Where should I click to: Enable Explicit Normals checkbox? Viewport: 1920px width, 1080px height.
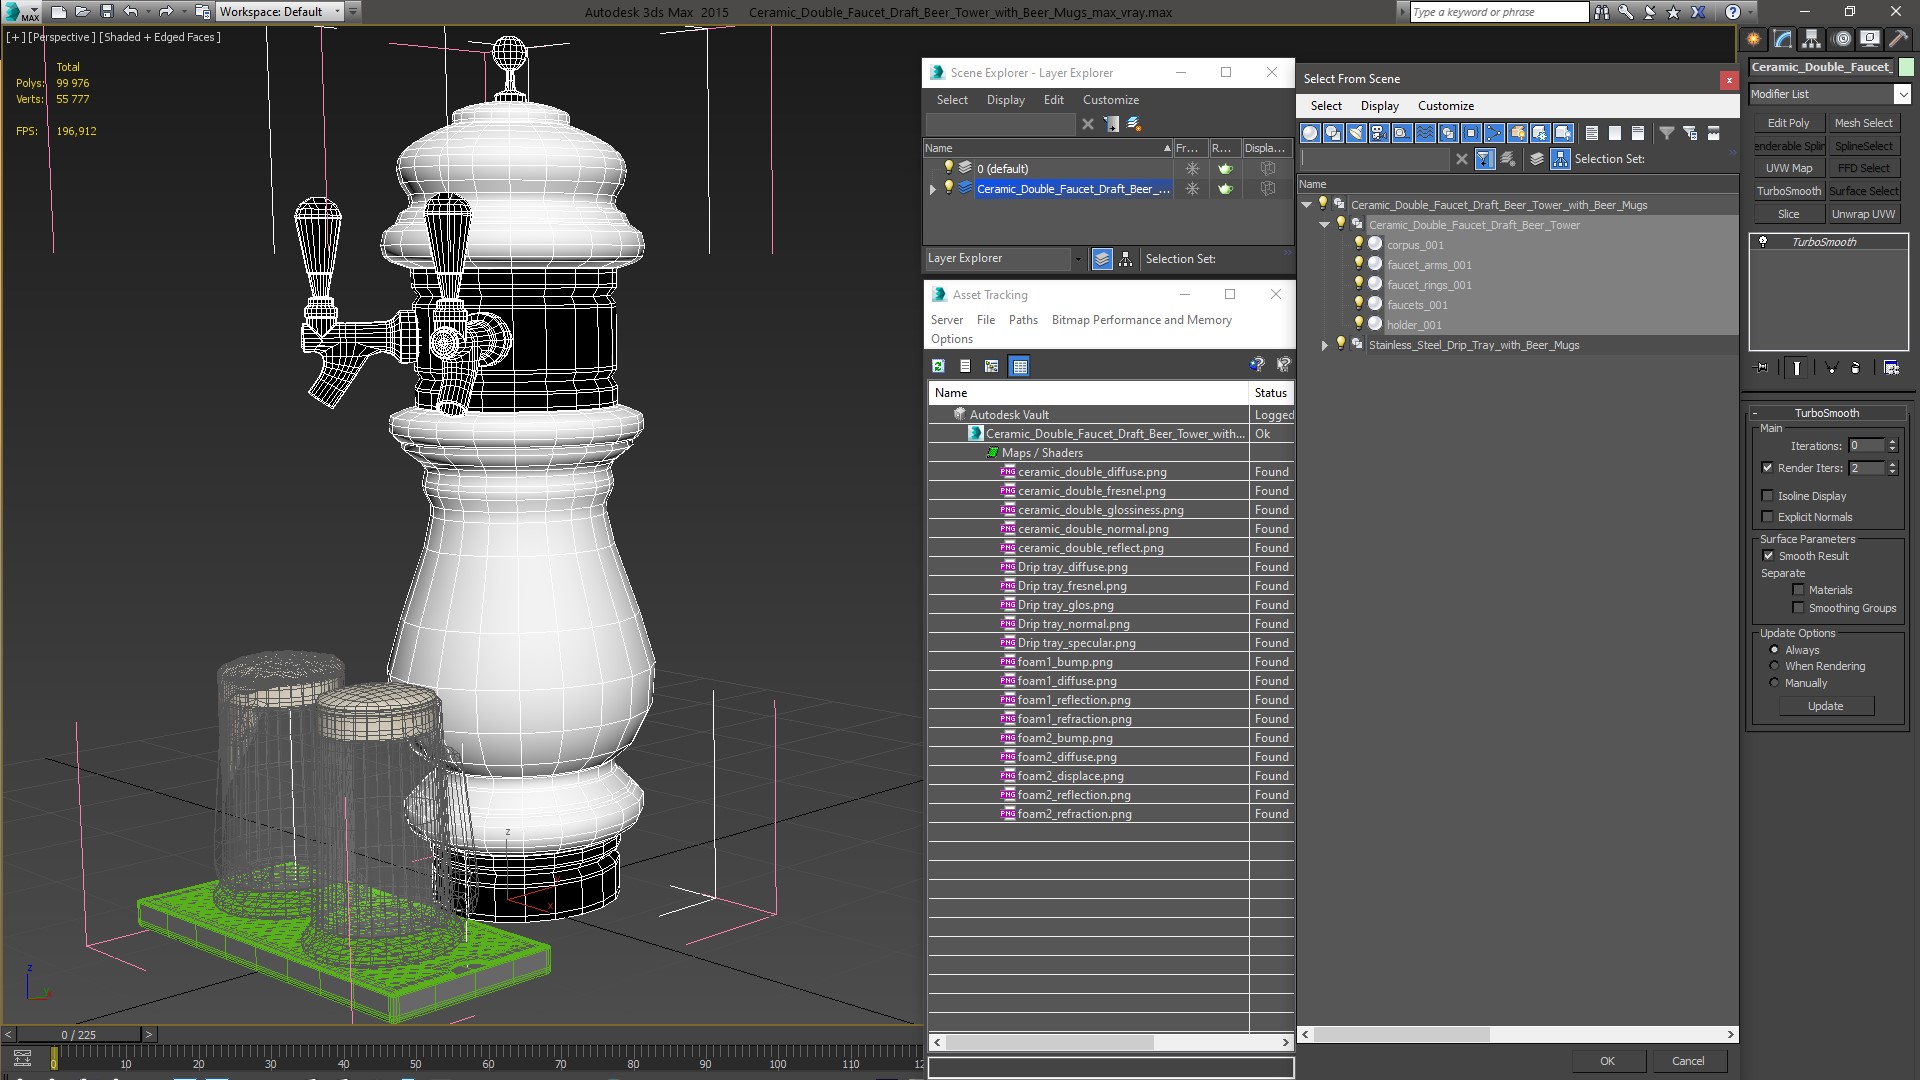[x=1767, y=517]
